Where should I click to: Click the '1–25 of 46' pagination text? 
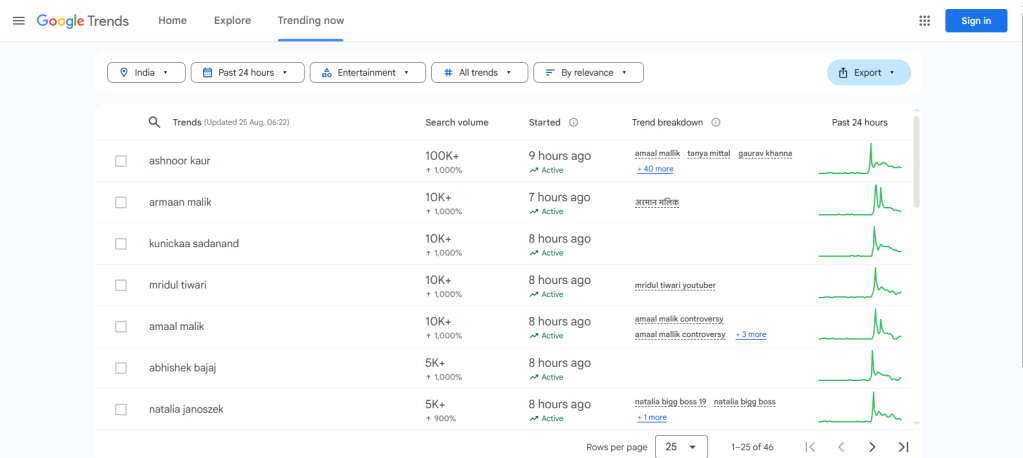752,448
